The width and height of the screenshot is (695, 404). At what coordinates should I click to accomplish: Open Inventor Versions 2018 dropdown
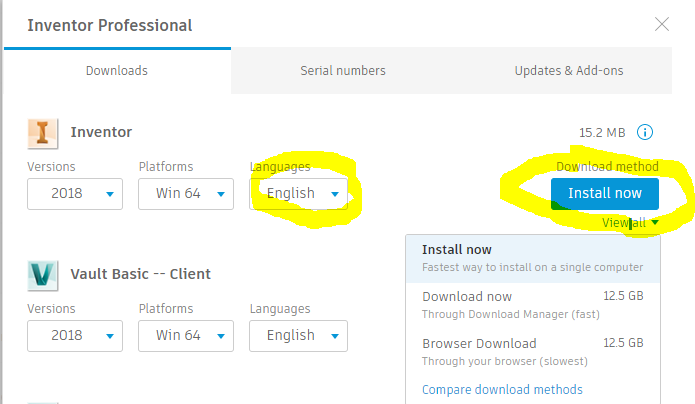click(75, 194)
